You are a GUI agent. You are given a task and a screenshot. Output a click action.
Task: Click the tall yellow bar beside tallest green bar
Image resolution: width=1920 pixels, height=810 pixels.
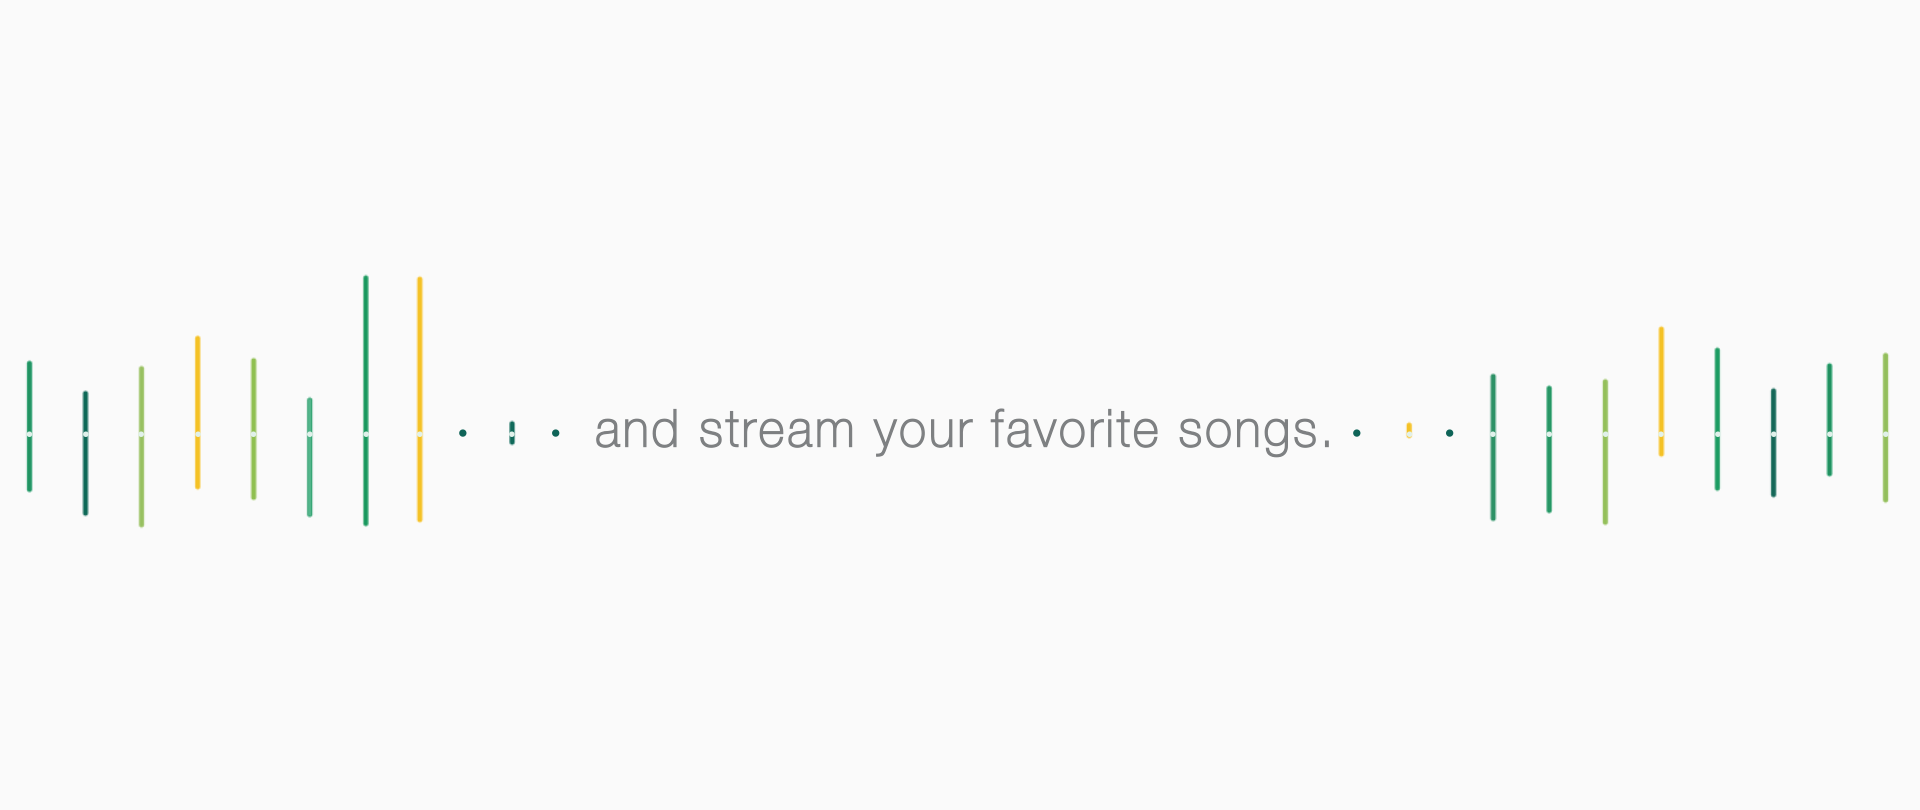pos(420,399)
